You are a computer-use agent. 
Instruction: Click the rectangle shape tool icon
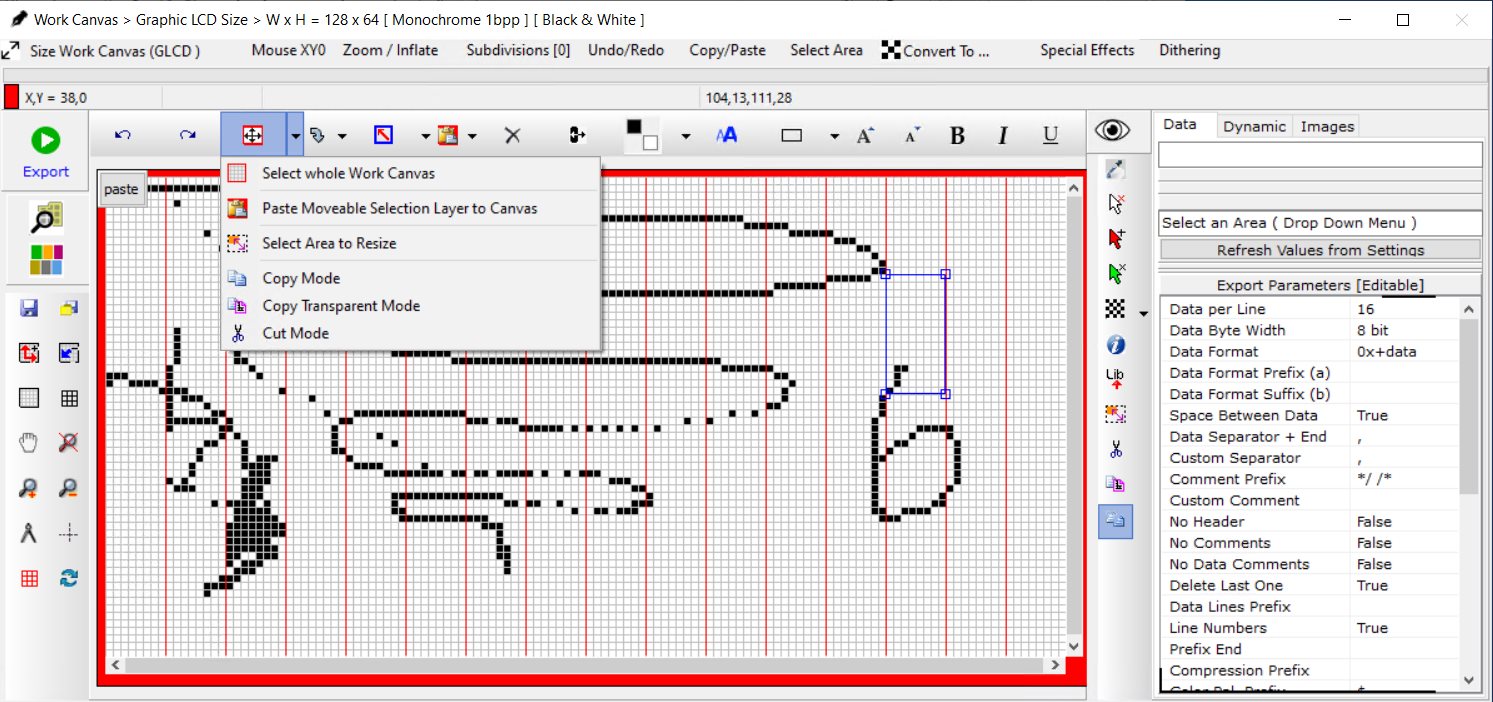[792, 135]
